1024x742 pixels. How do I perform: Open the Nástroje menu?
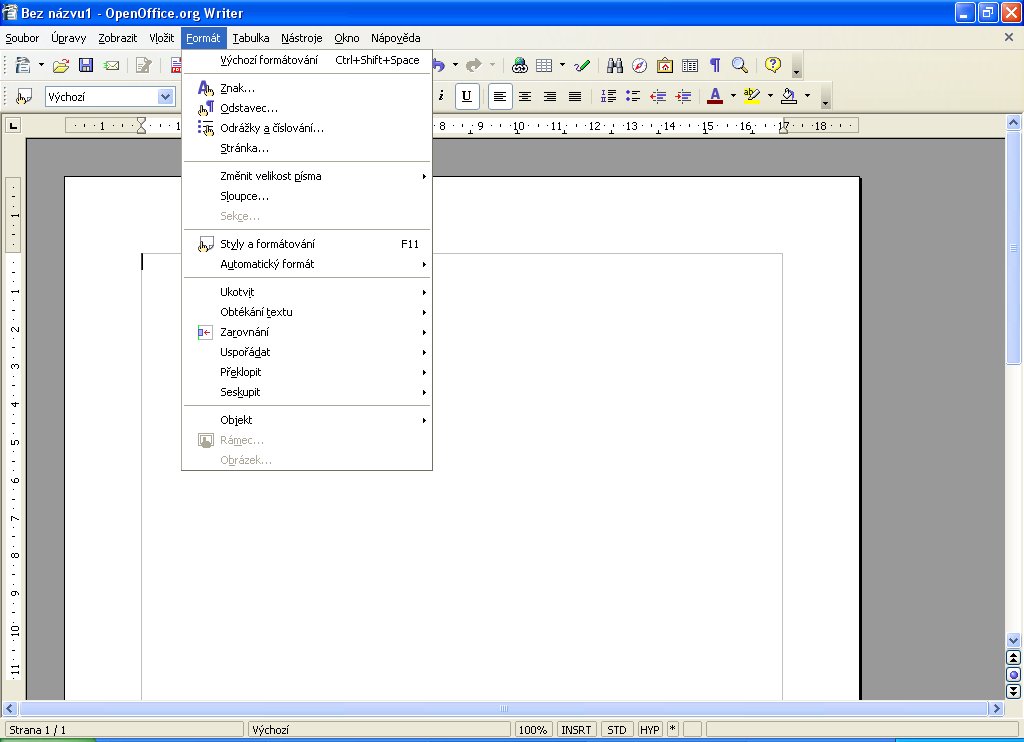click(x=302, y=38)
